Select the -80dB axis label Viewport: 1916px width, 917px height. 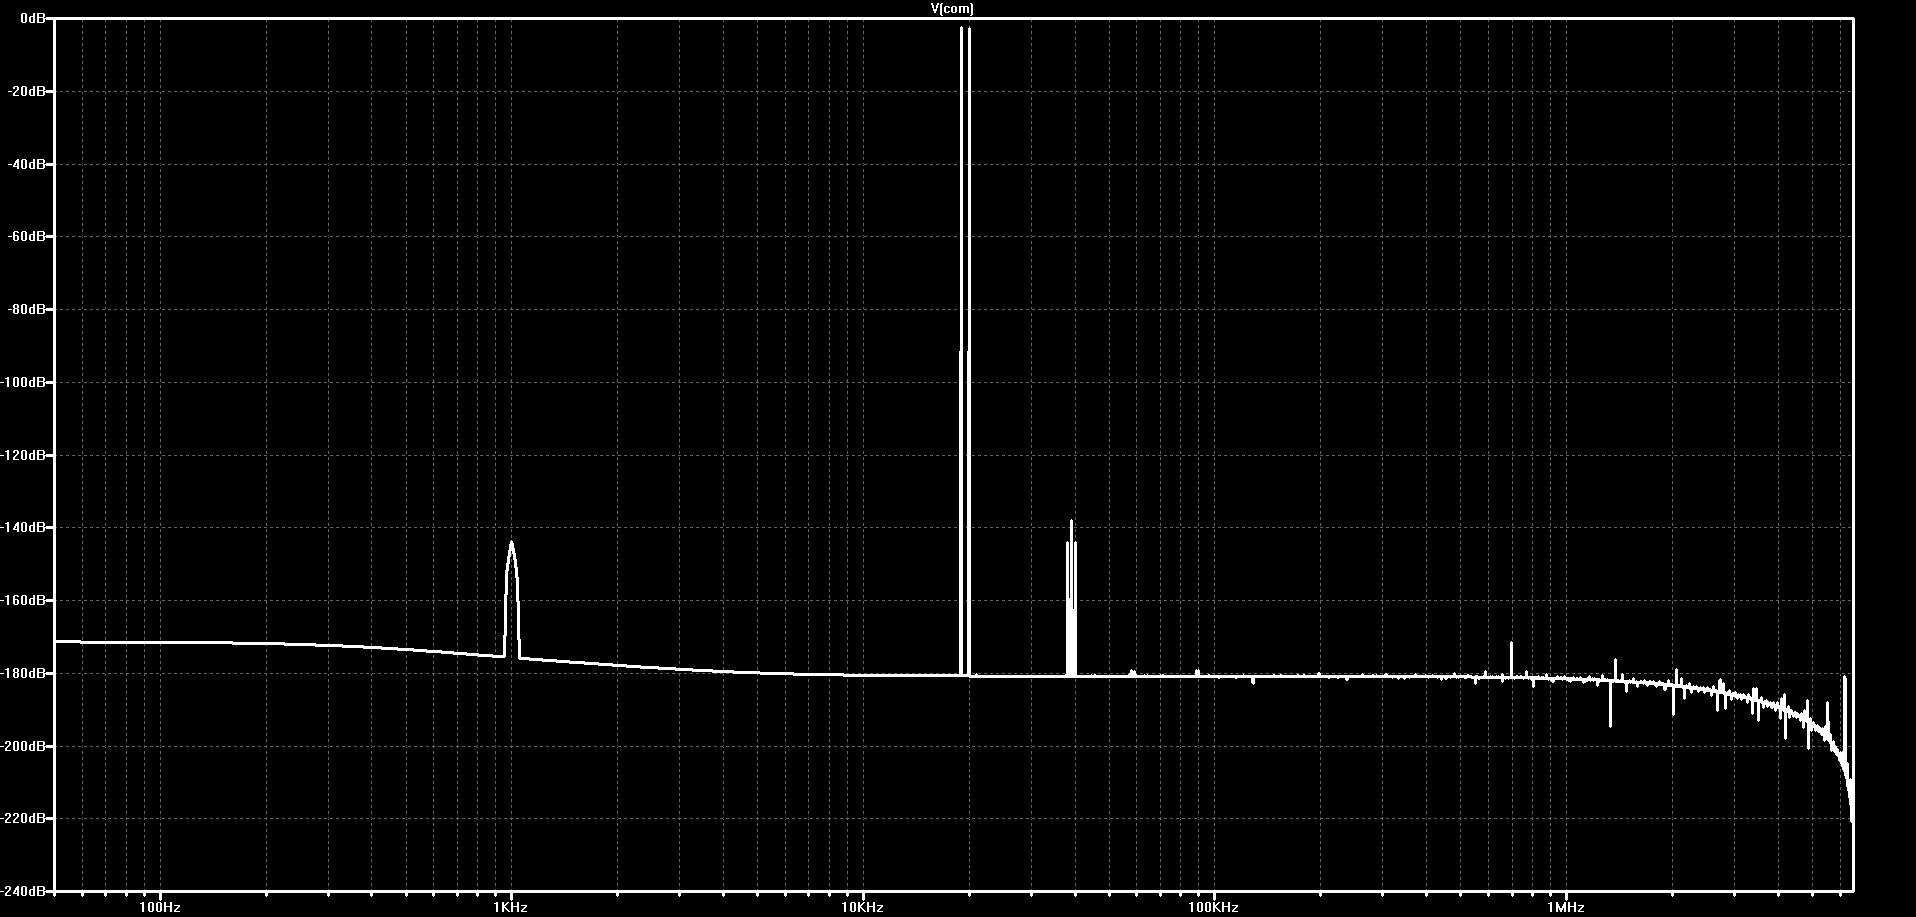(x=27, y=310)
